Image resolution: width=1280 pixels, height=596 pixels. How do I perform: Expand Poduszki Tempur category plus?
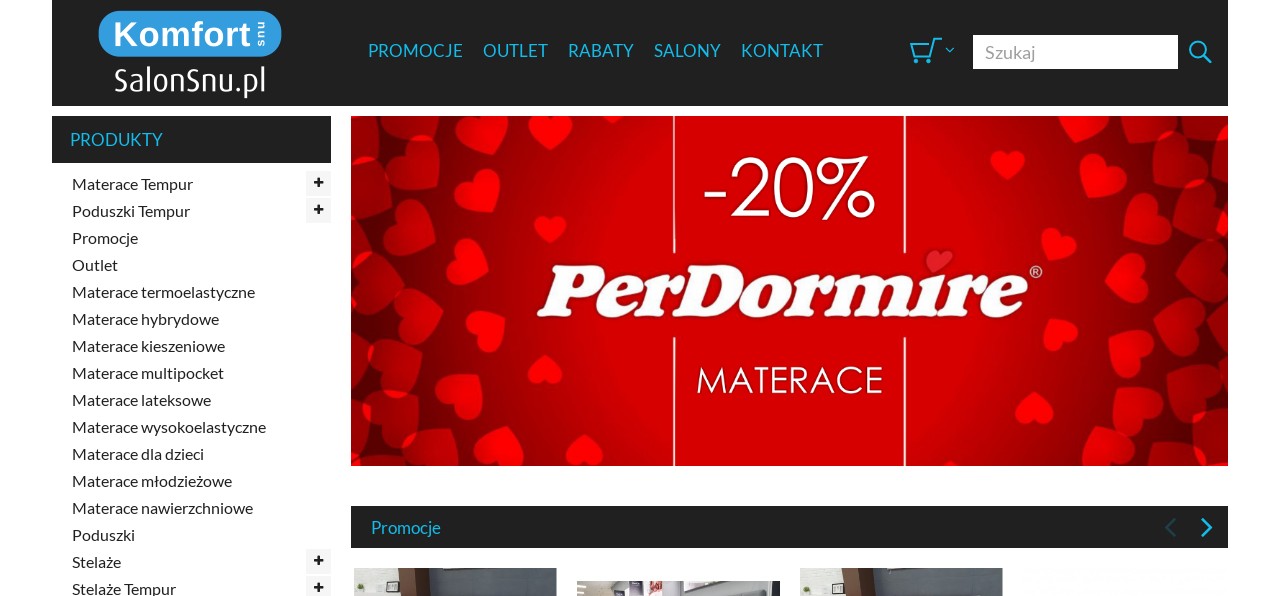(318, 210)
